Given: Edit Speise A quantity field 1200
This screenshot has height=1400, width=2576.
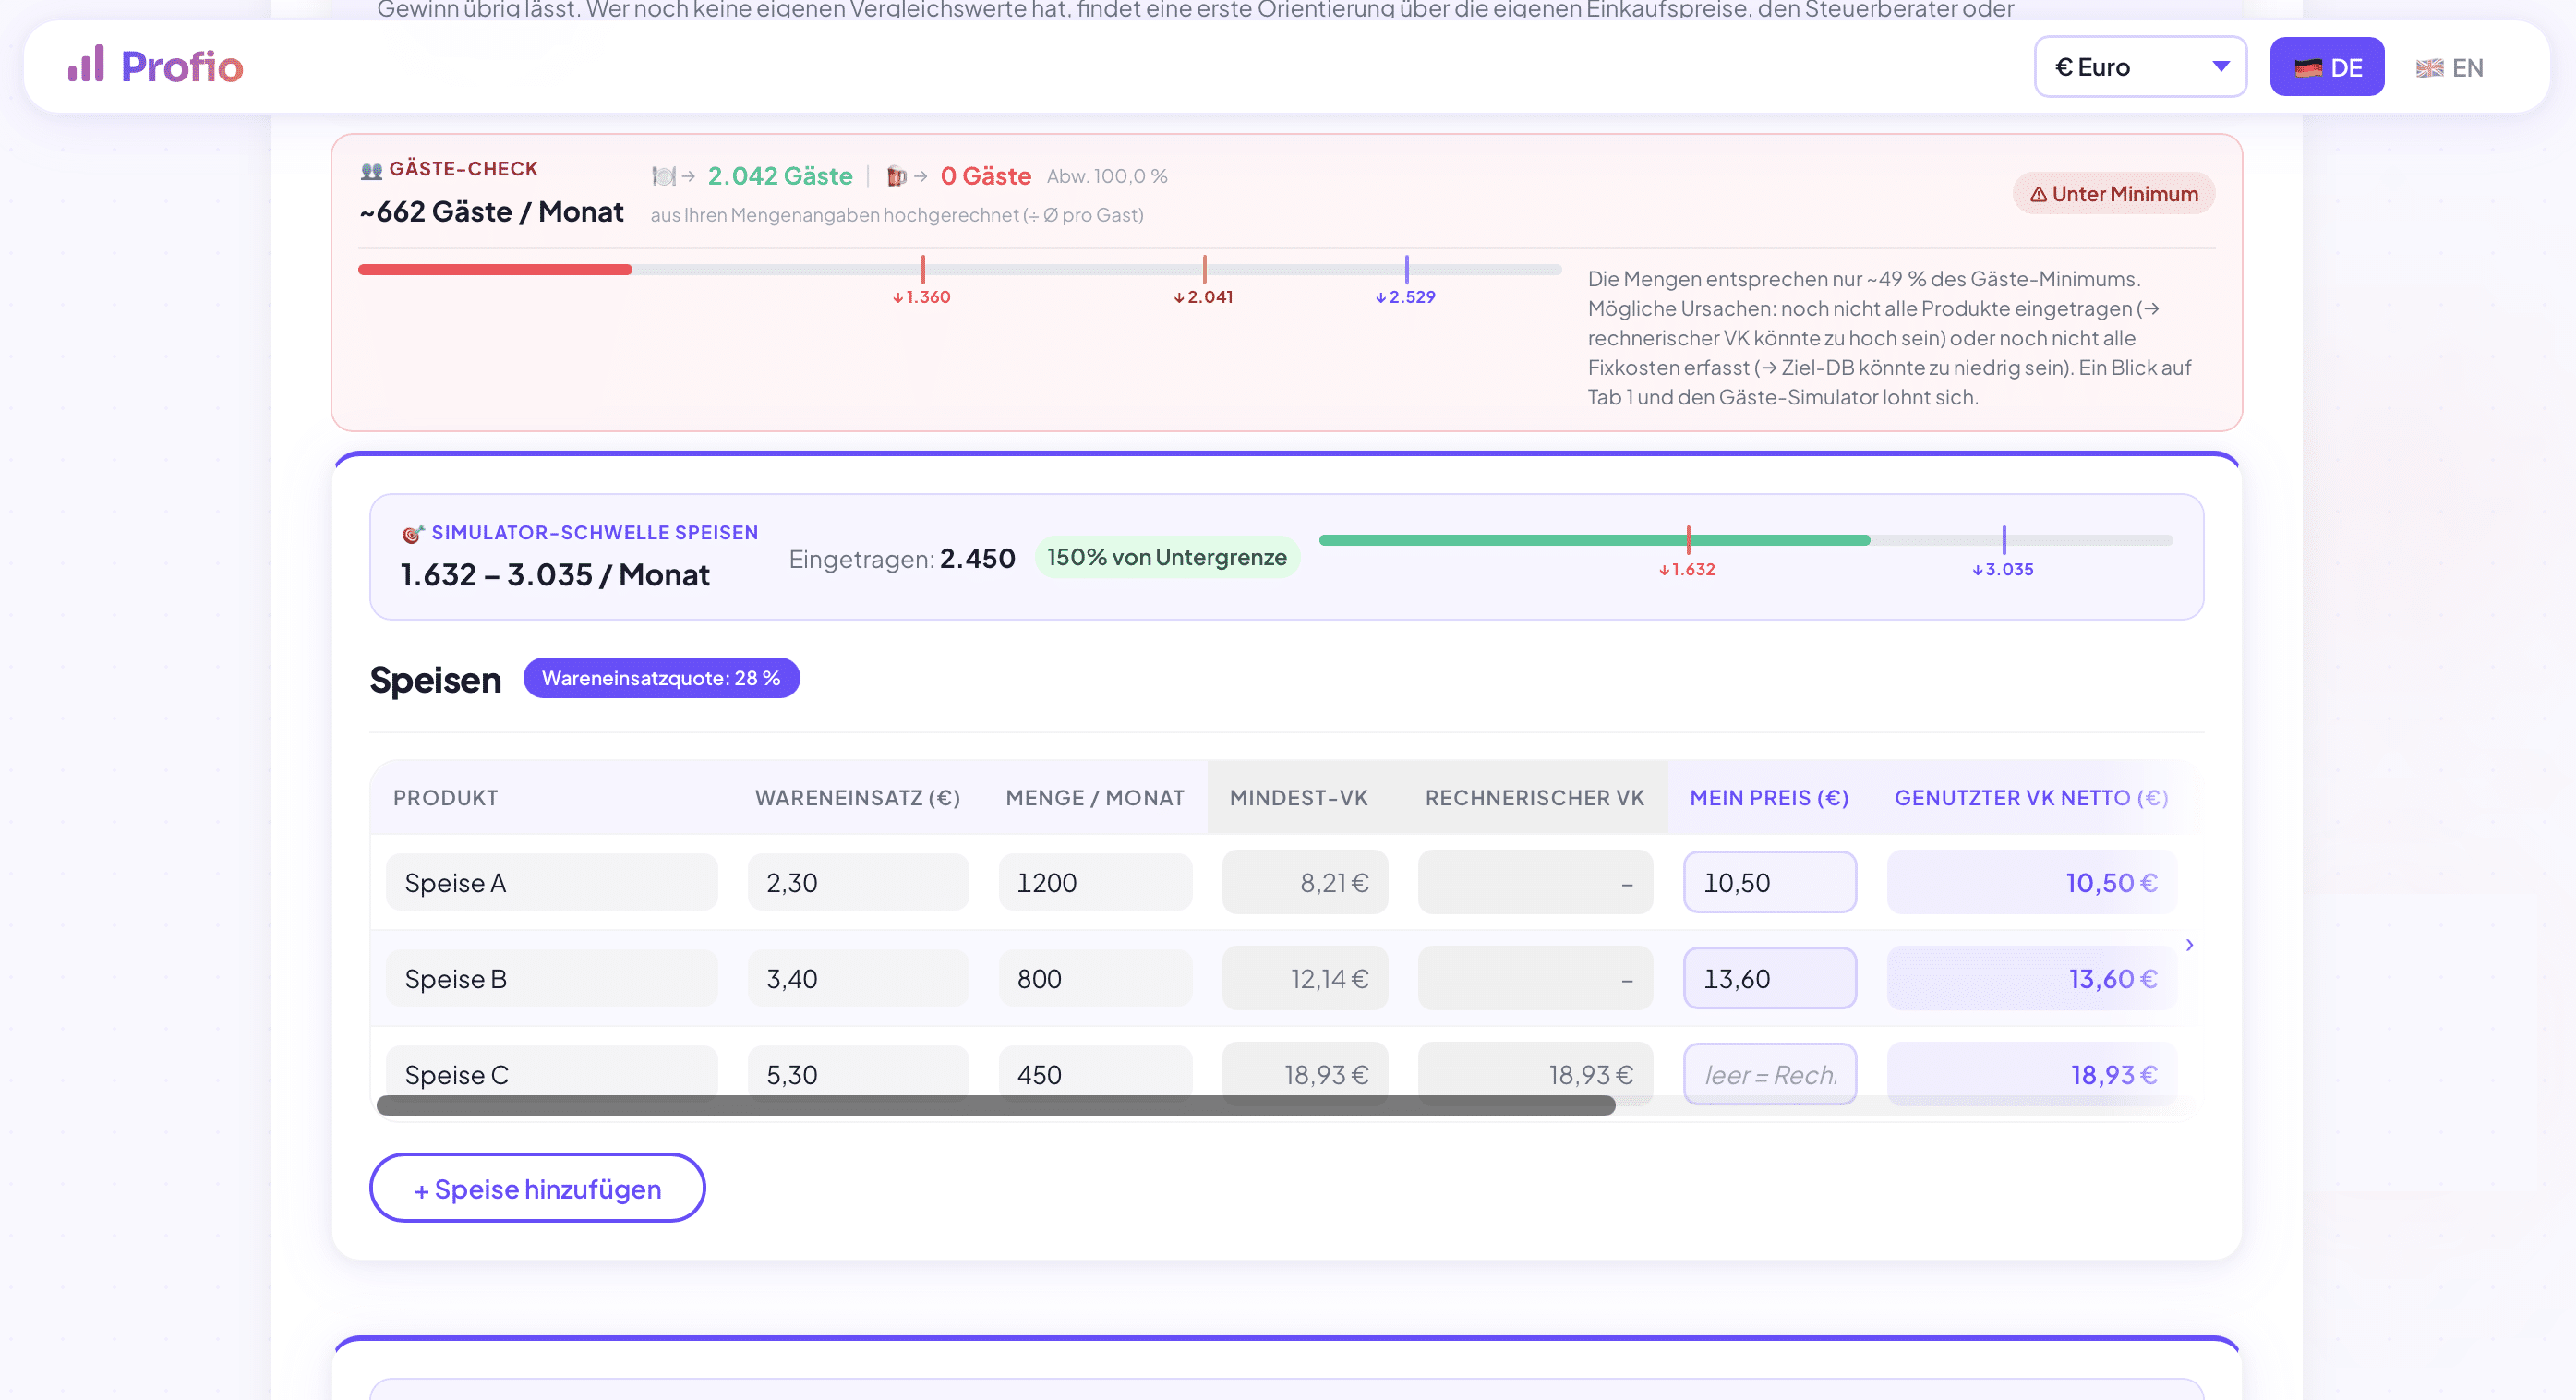Looking at the screenshot, I should pyautogui.click(x=1095, y=882).
